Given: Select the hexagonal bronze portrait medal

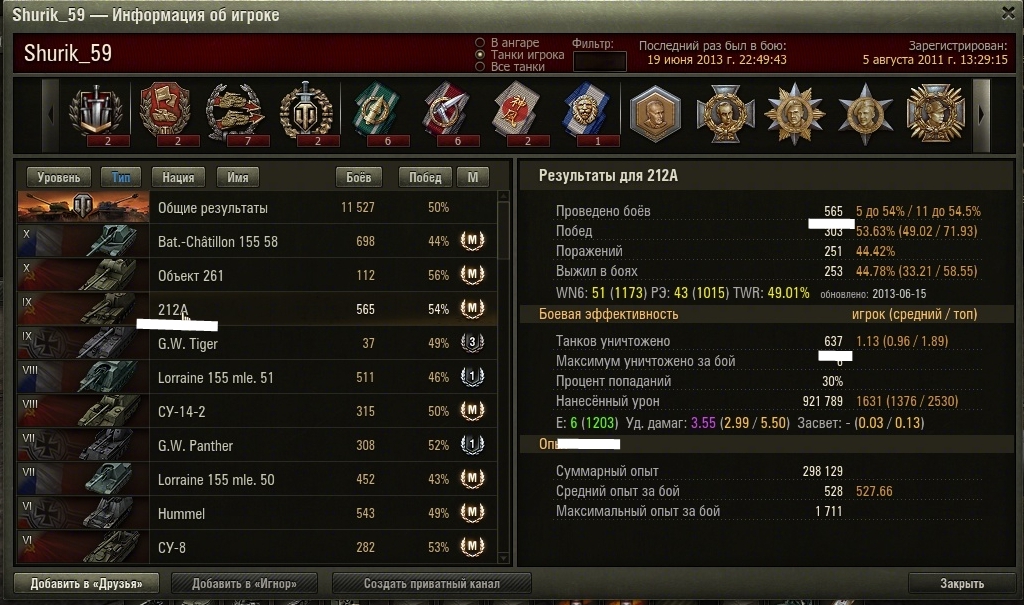Looking at the screenshot, I should (655, 114).
